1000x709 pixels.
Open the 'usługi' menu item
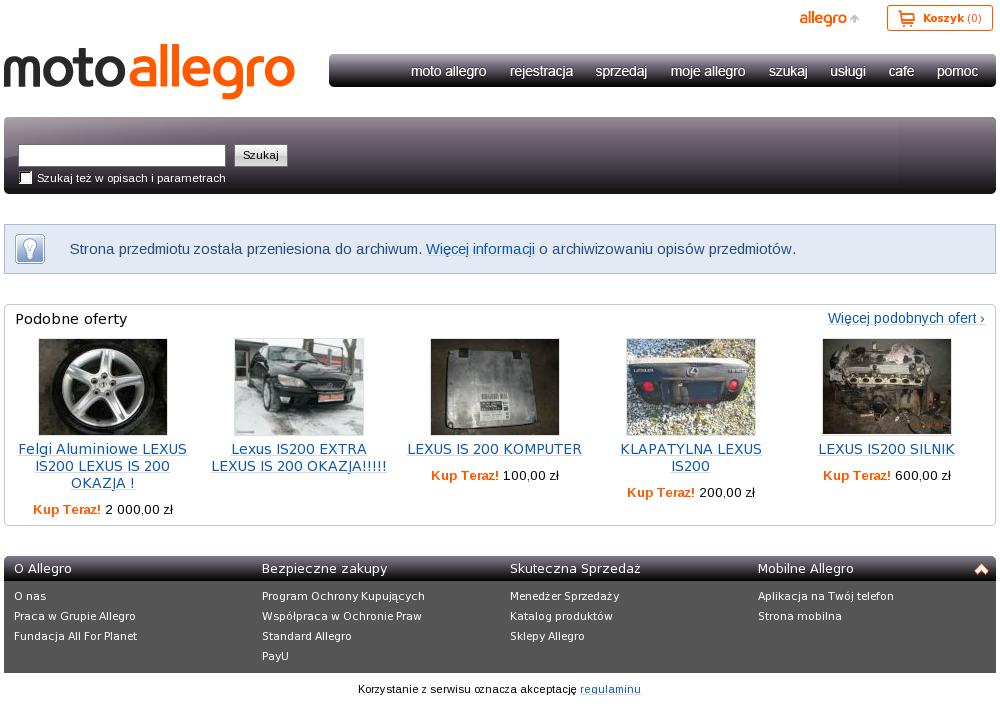click(848, 71)
